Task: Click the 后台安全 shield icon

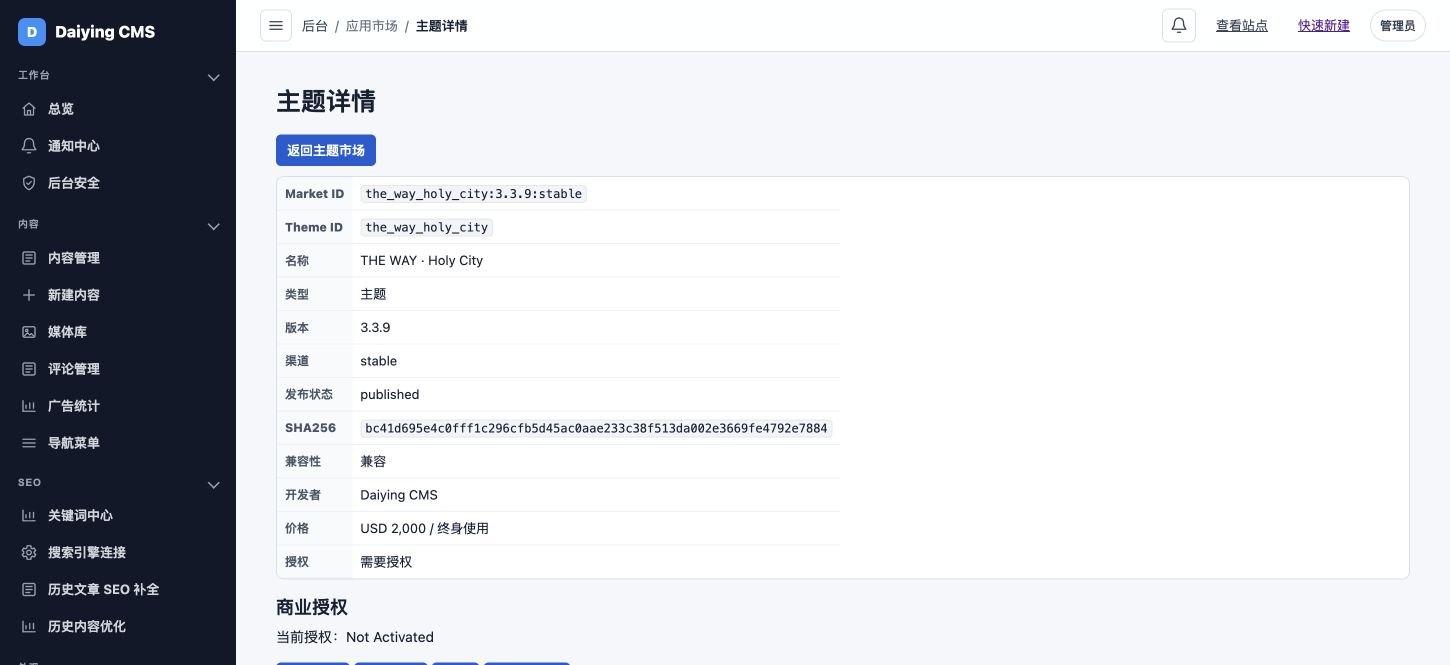Action: pyautogui.click(x=29, y=183)
